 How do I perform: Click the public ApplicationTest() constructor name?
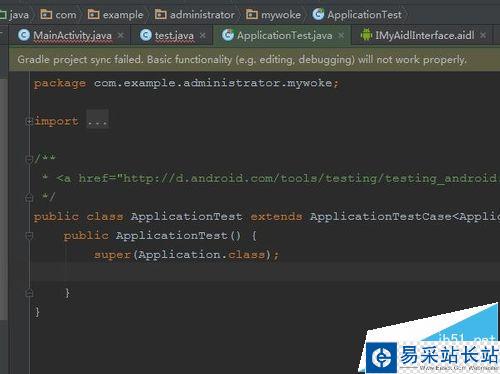(x=172, y=235)
